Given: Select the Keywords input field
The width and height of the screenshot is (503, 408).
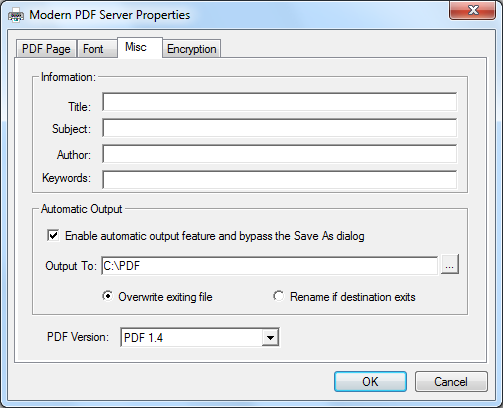Looking at the screenshot, I should (279, 180).
